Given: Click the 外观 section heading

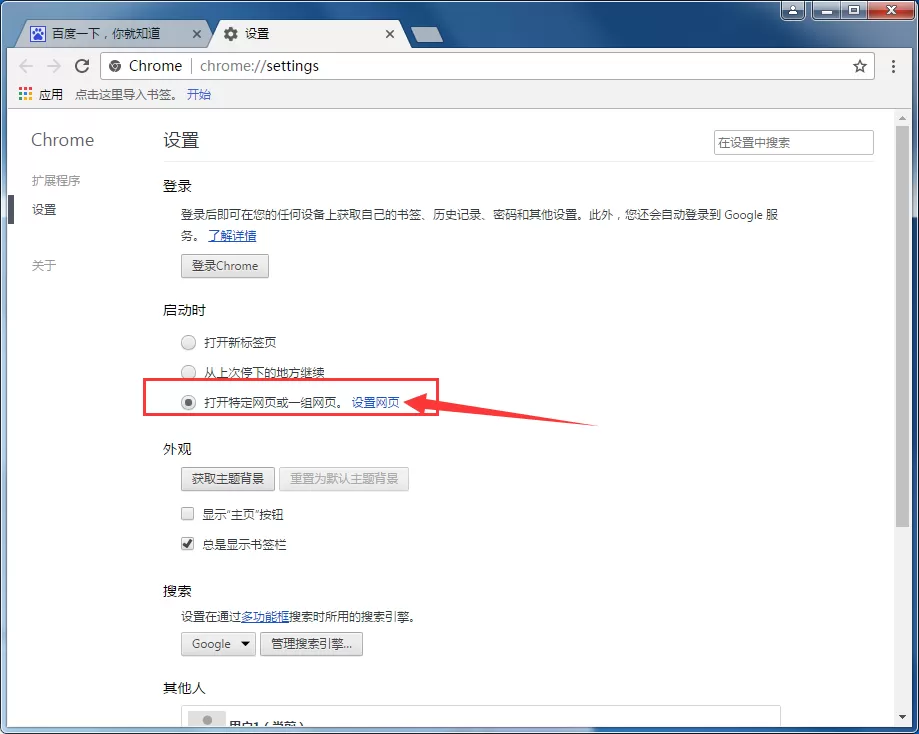Looking at the screenshot, I should pos(177,449).
